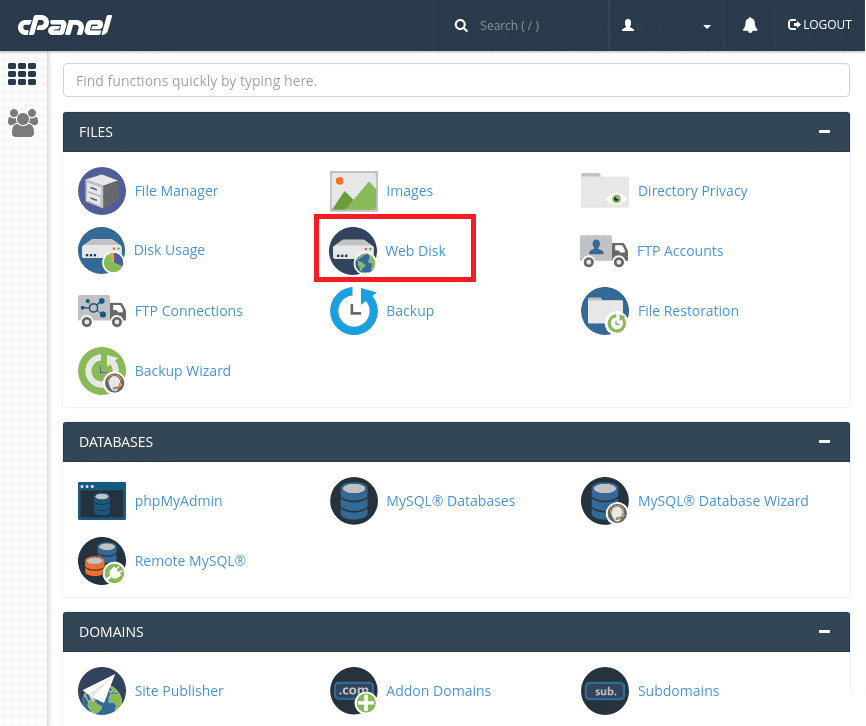Viewport: 866px width, 726px height.
Task: Open FTP Accounts
Action: tap(680, 250)
